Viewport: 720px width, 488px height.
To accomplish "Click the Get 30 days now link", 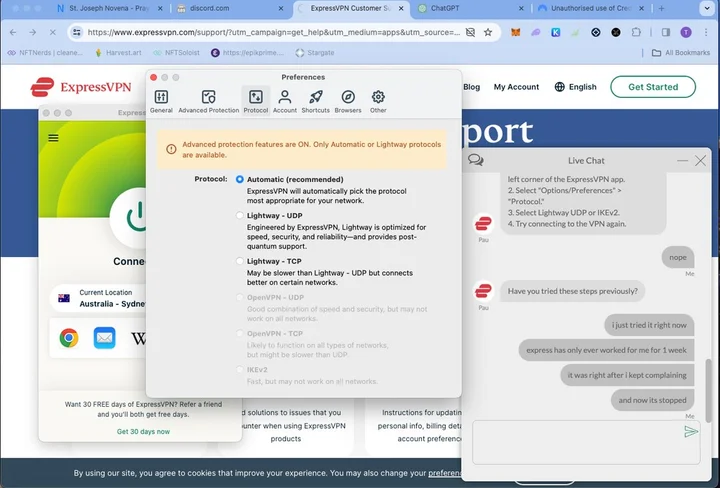I will [x=143, y=431].
